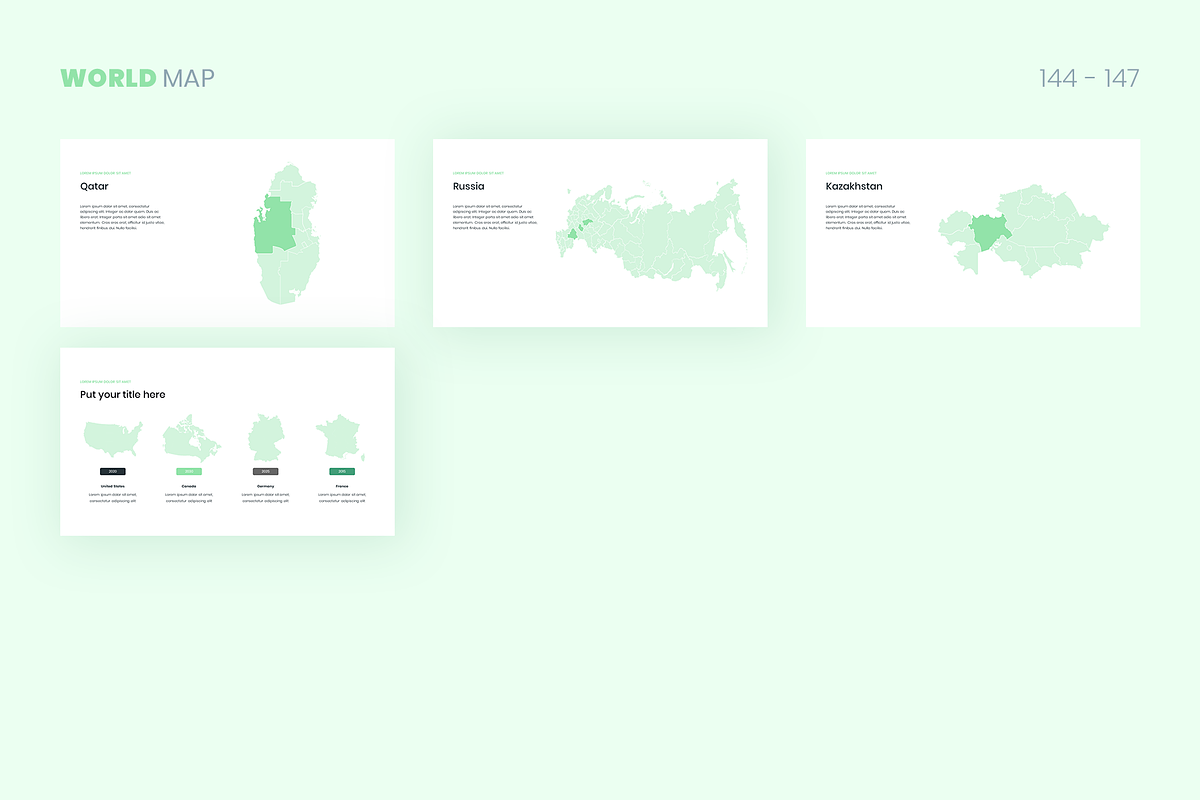
Task: Click the 'Put your title here' heading
Action: (x=123, y=395)
